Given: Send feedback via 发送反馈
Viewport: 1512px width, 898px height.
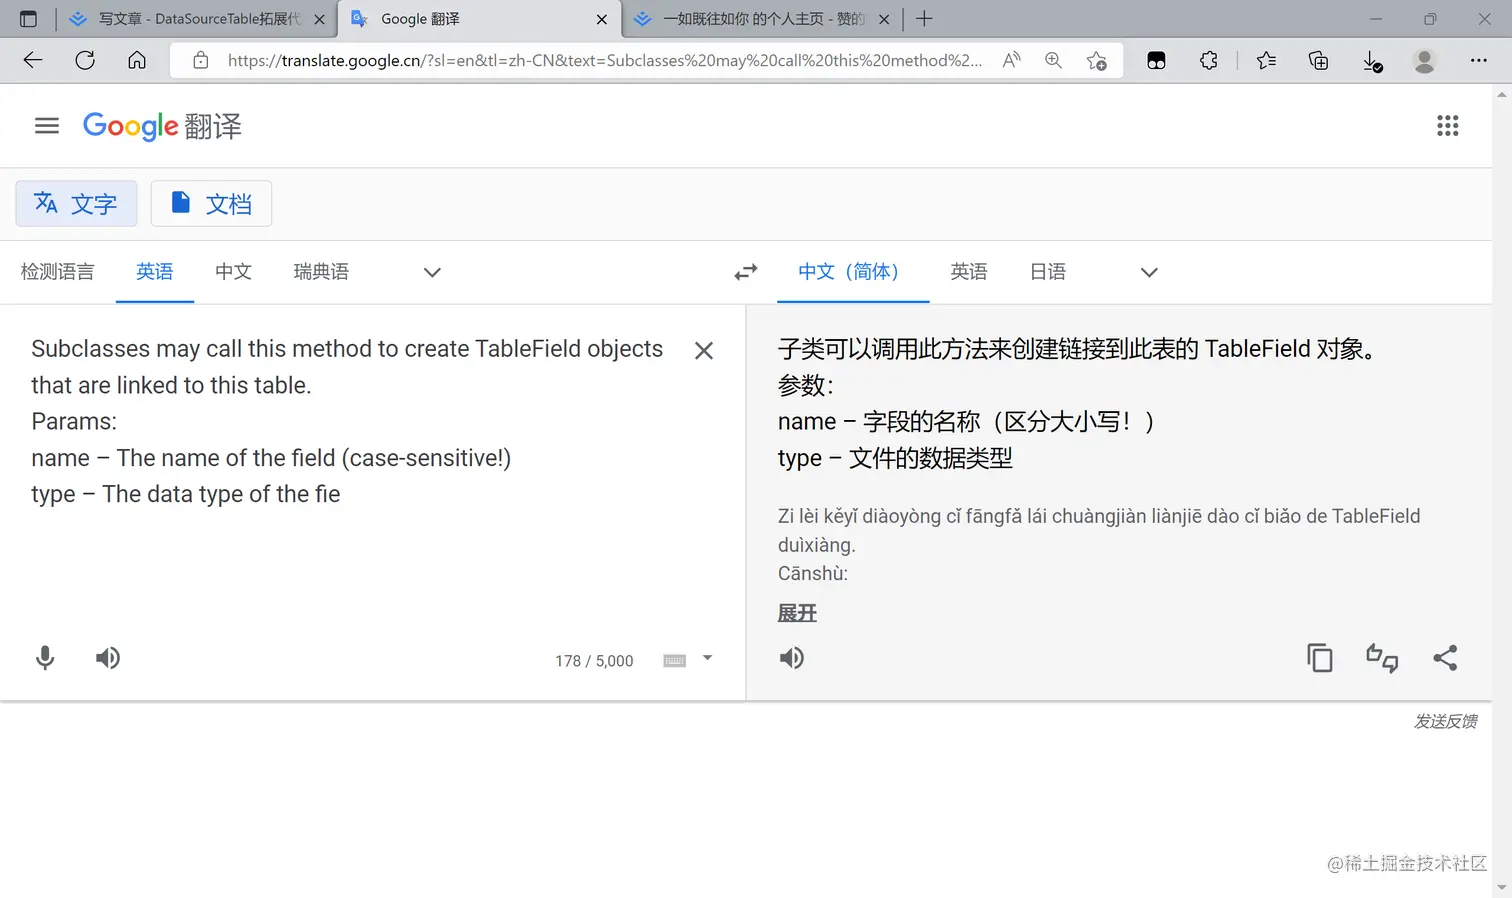Looking at the screenshot, I should point(1445,721).
